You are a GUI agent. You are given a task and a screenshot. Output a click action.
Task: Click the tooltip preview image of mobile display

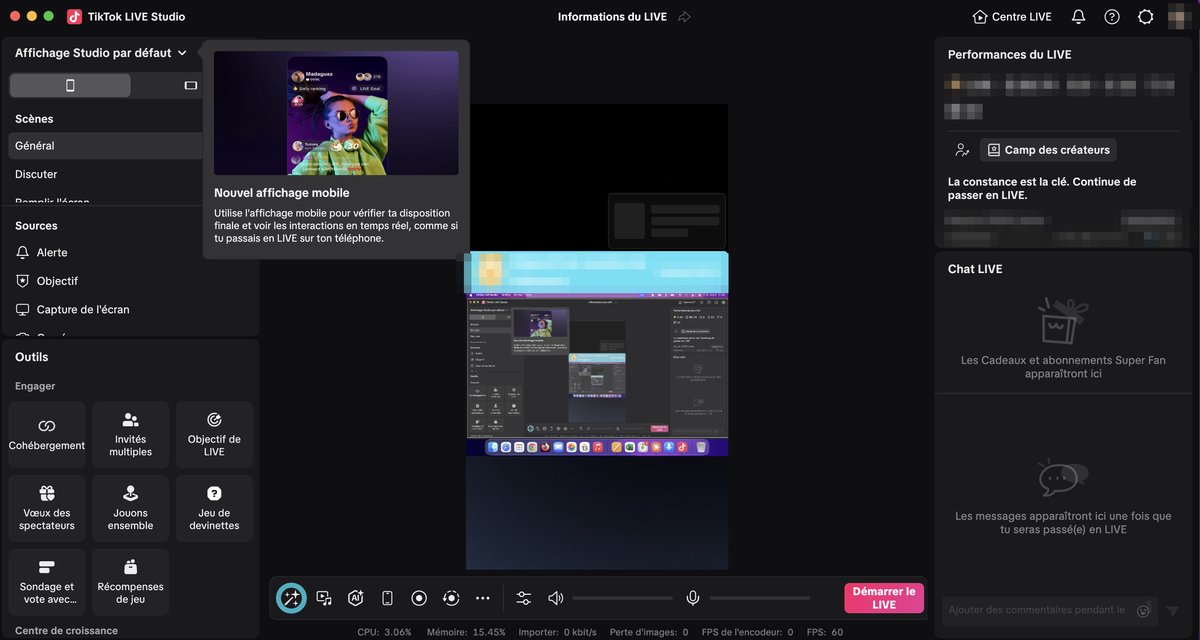click(x=336, y=113)
